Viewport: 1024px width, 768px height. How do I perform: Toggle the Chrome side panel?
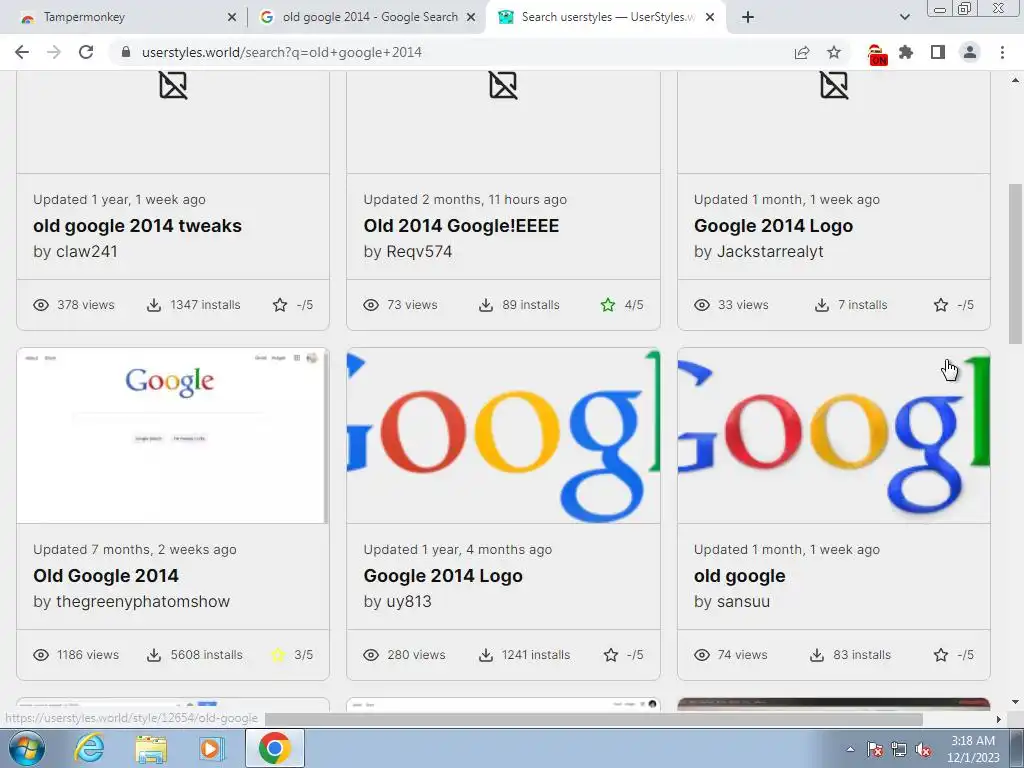(x=938, y=52)
